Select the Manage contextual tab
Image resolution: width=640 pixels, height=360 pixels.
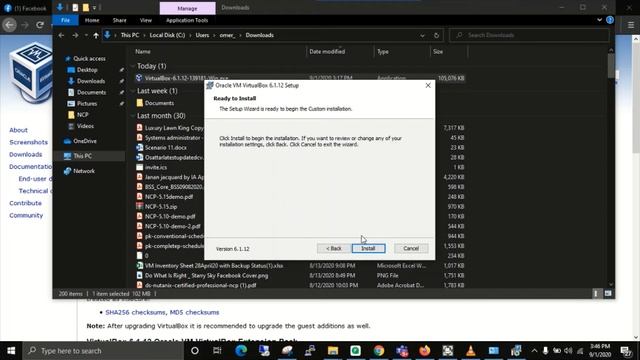point(187,8)
